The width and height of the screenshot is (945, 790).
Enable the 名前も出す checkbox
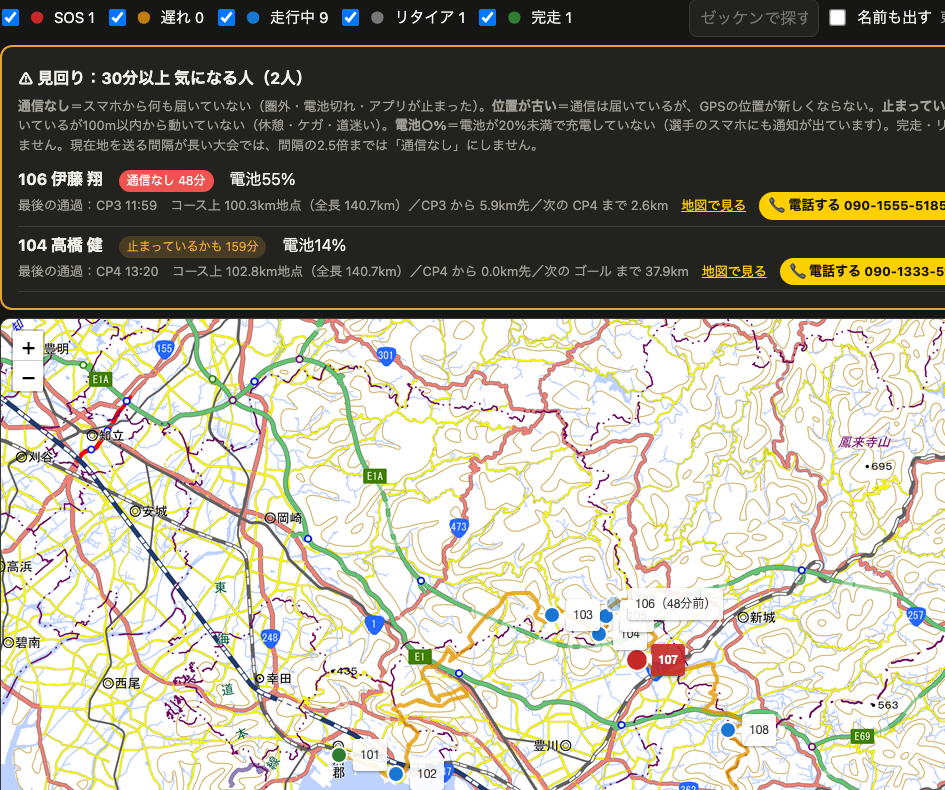coord(837,17)
